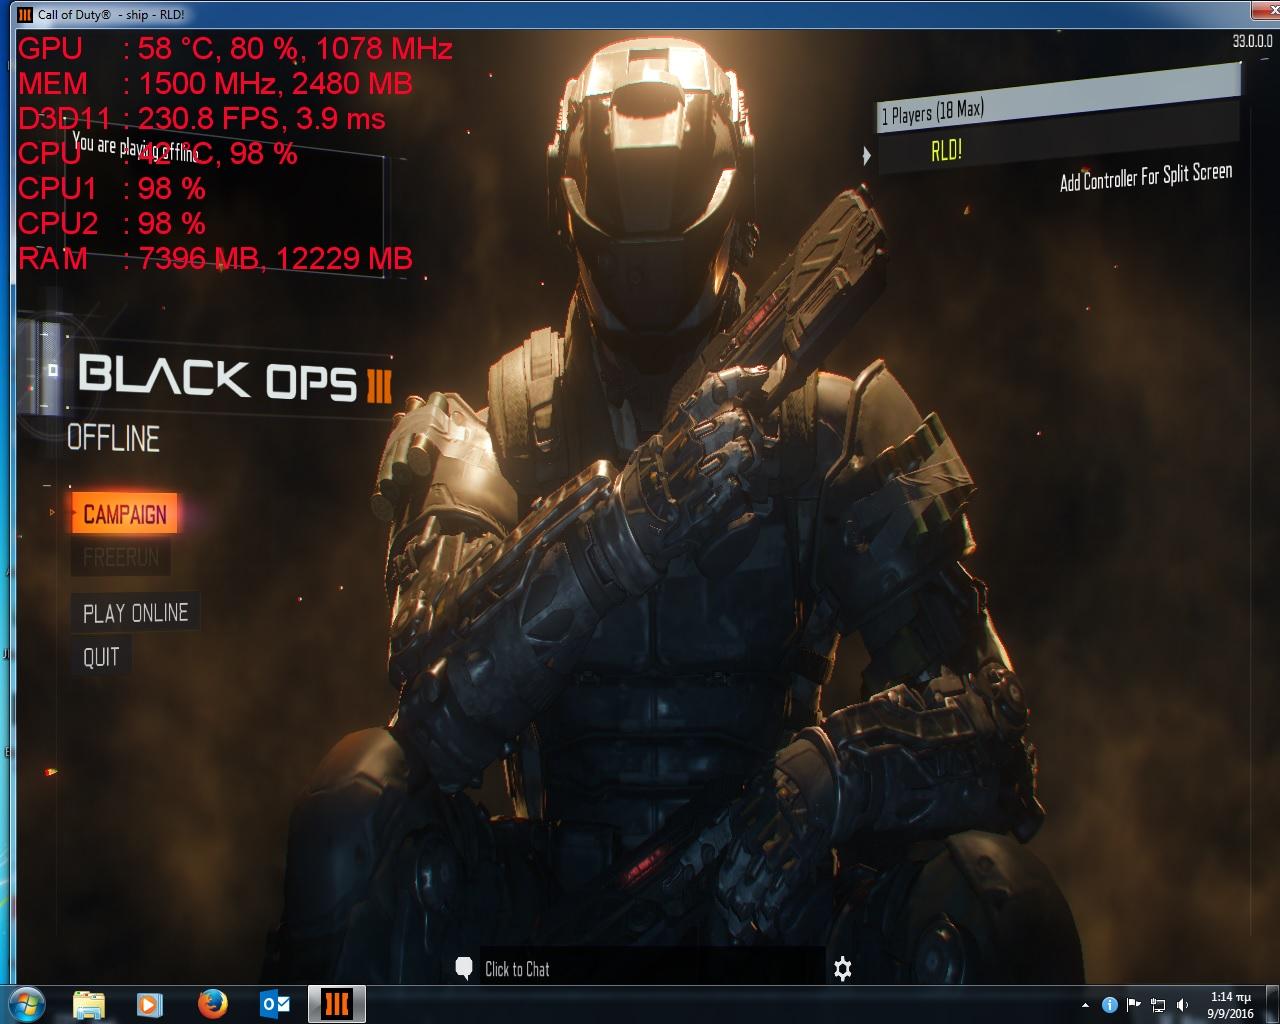Click the CPU1 overlay line
The width and height of the screenshot is (1280, 1024).
tap(111, 188)
